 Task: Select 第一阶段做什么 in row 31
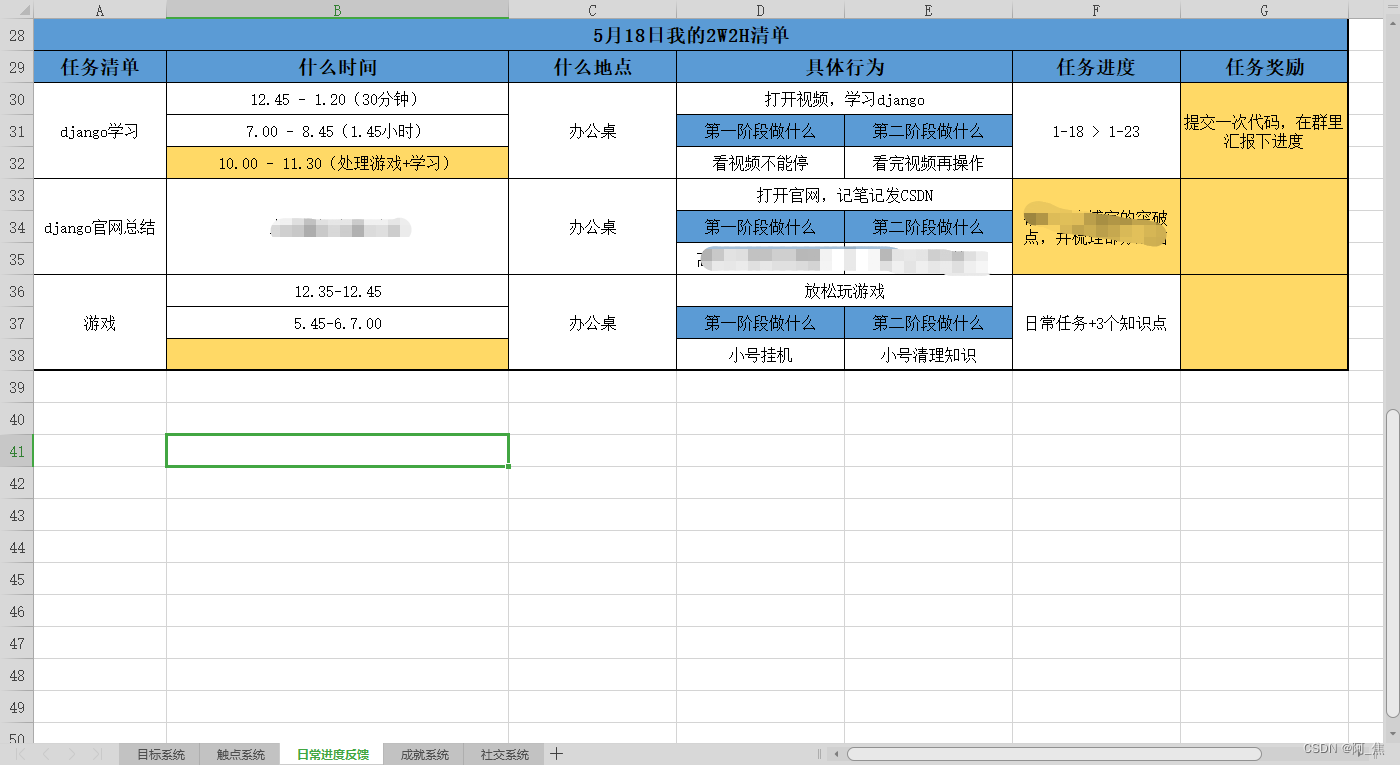click(760, 131)
